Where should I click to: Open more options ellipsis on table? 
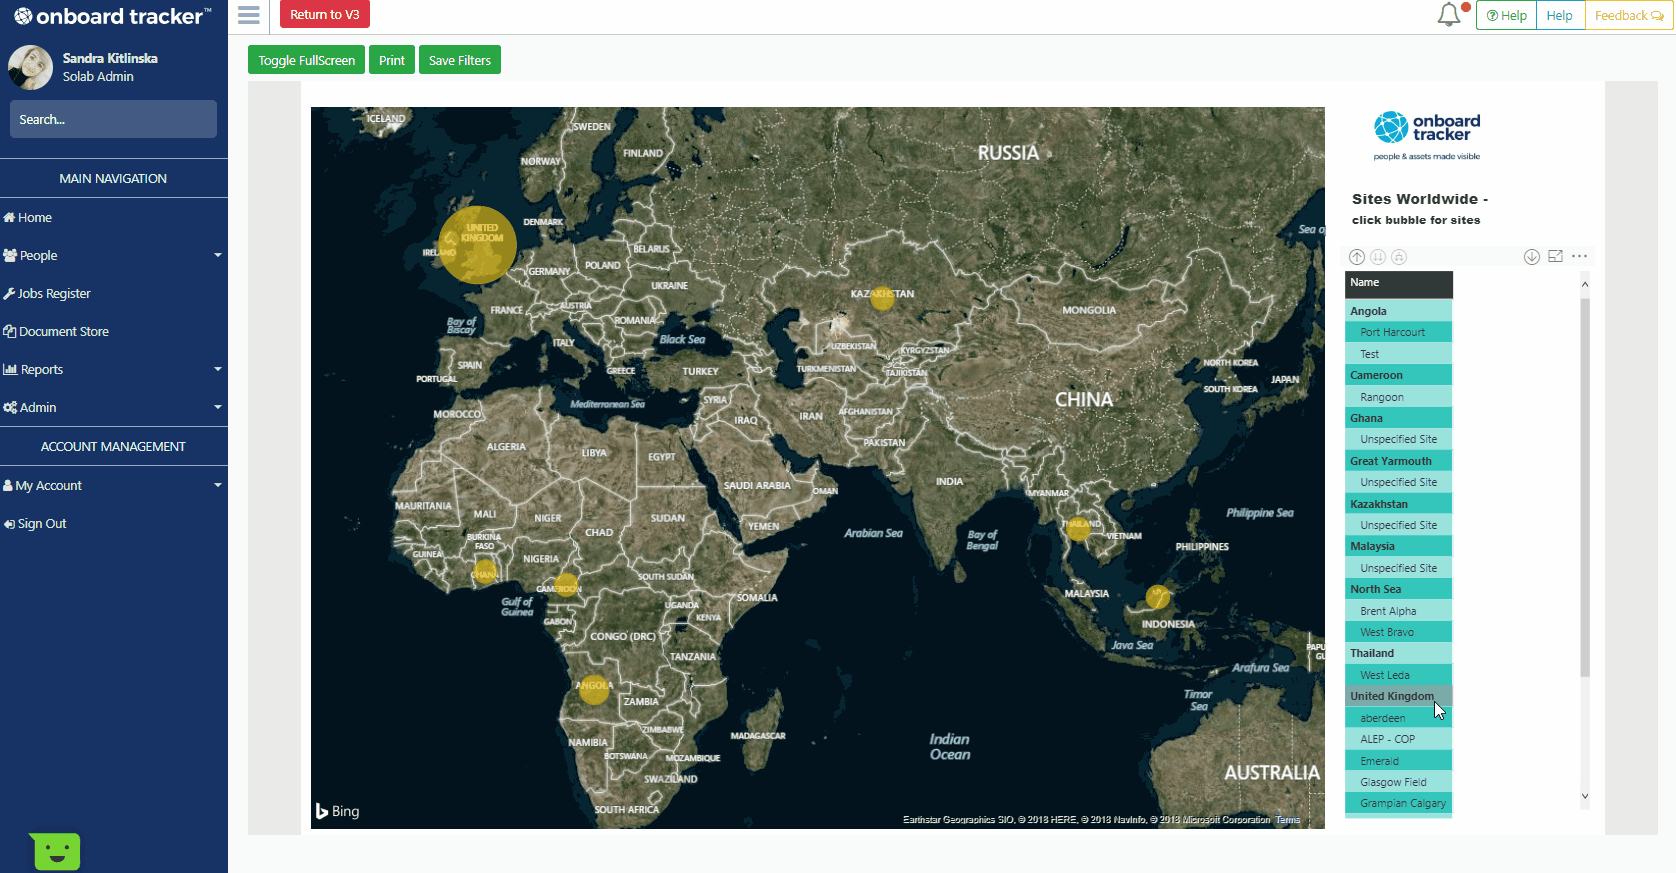[x=1579, y=257]
